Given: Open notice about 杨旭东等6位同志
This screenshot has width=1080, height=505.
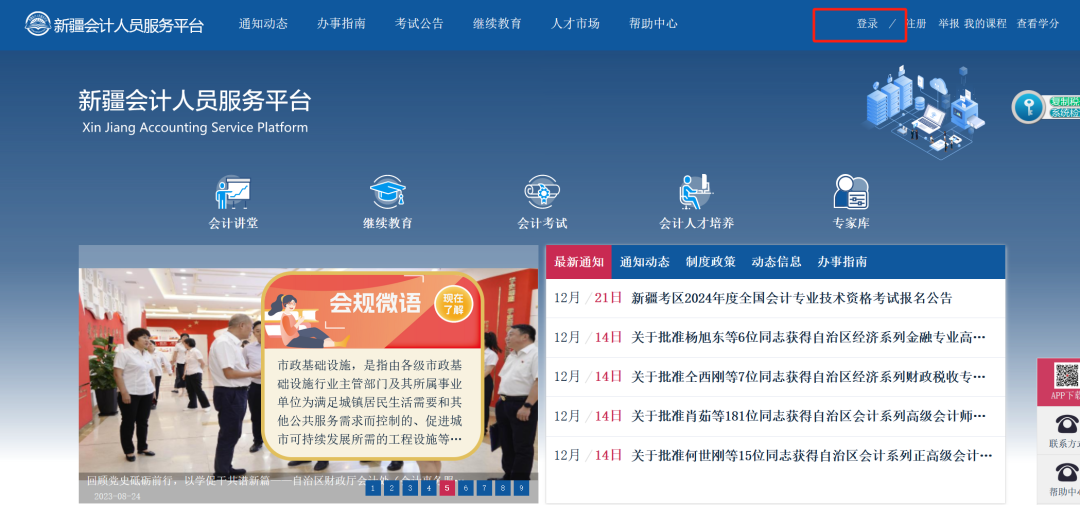Looking at the screenshot, I should click(x=809, y=338).
